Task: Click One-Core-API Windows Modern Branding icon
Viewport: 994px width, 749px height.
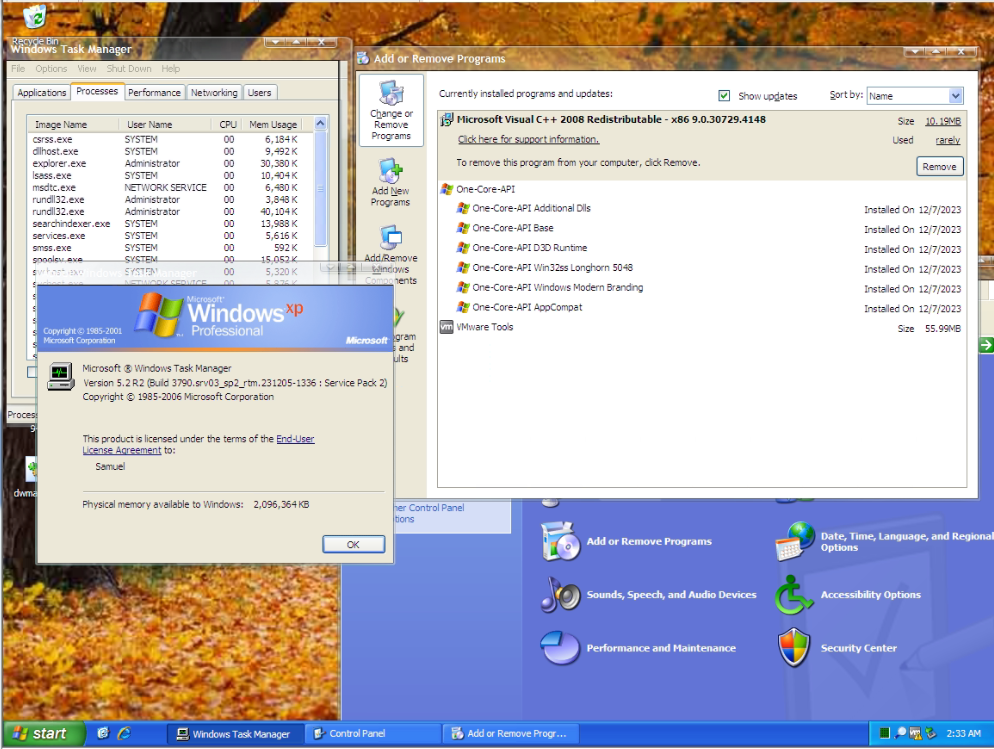Action: coord(463,287)
